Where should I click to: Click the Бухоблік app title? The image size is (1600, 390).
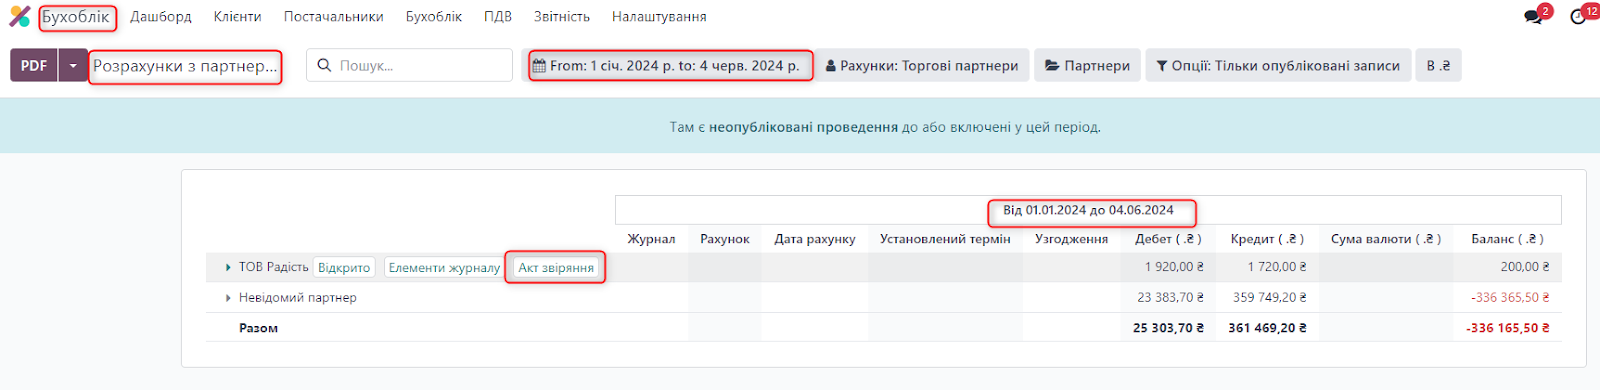76,17
